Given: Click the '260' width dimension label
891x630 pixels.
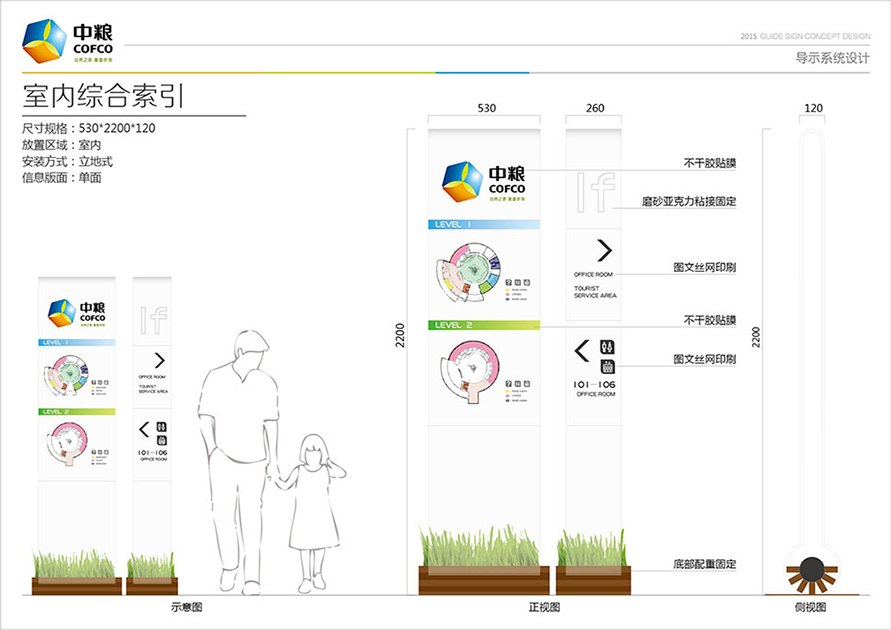Looking at the screenshot, I should click(x=595, y=108).
